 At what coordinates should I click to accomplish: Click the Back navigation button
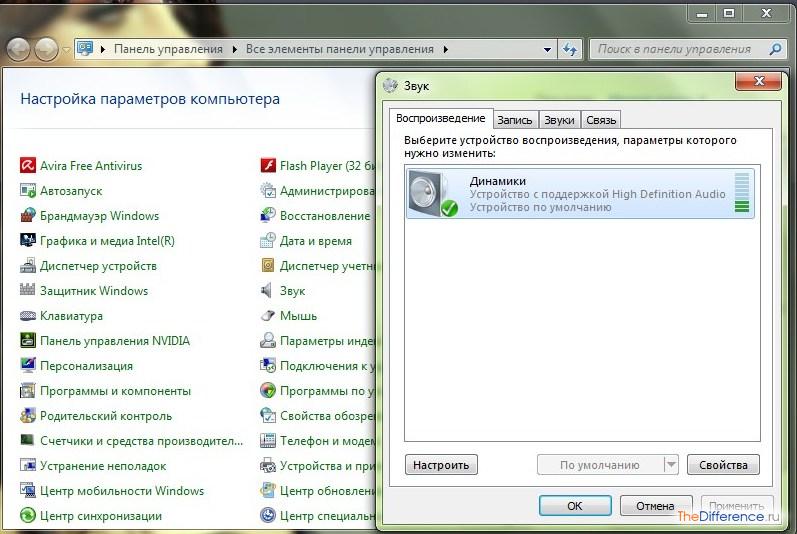[x=18, y=50]
